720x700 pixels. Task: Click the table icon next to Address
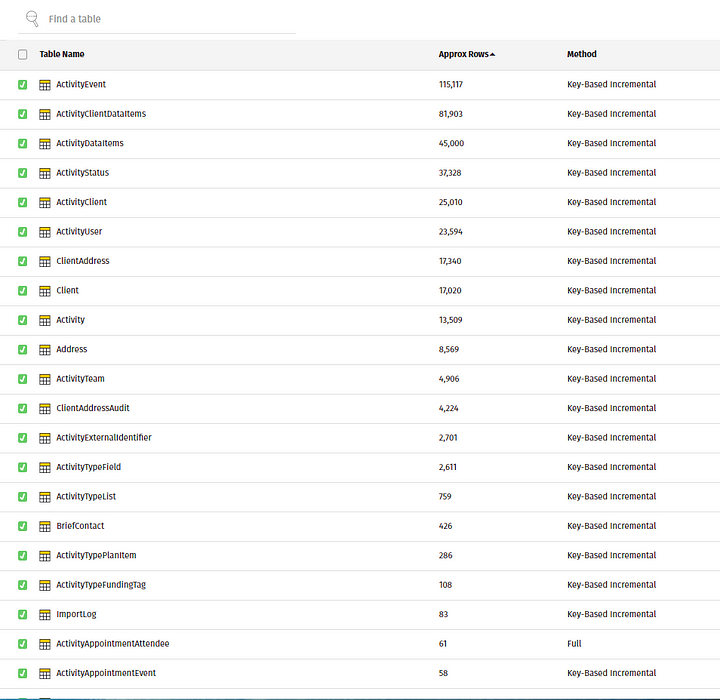click(45, 350)
